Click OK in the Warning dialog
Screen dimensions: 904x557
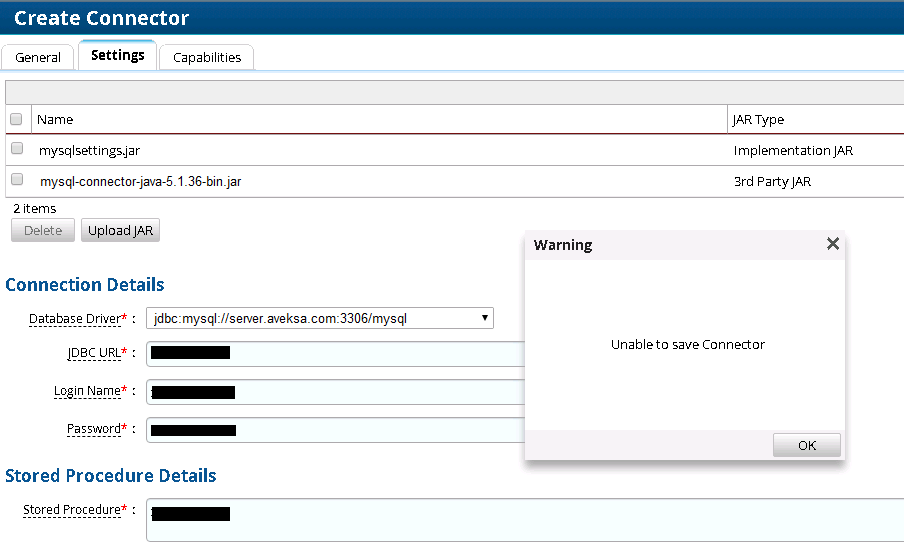click(x=806, y=446)
